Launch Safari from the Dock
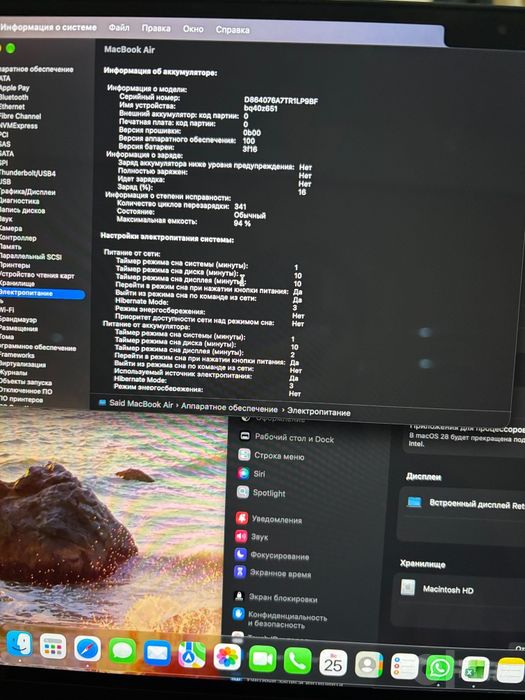525x700 pixels. pos(88,648)
